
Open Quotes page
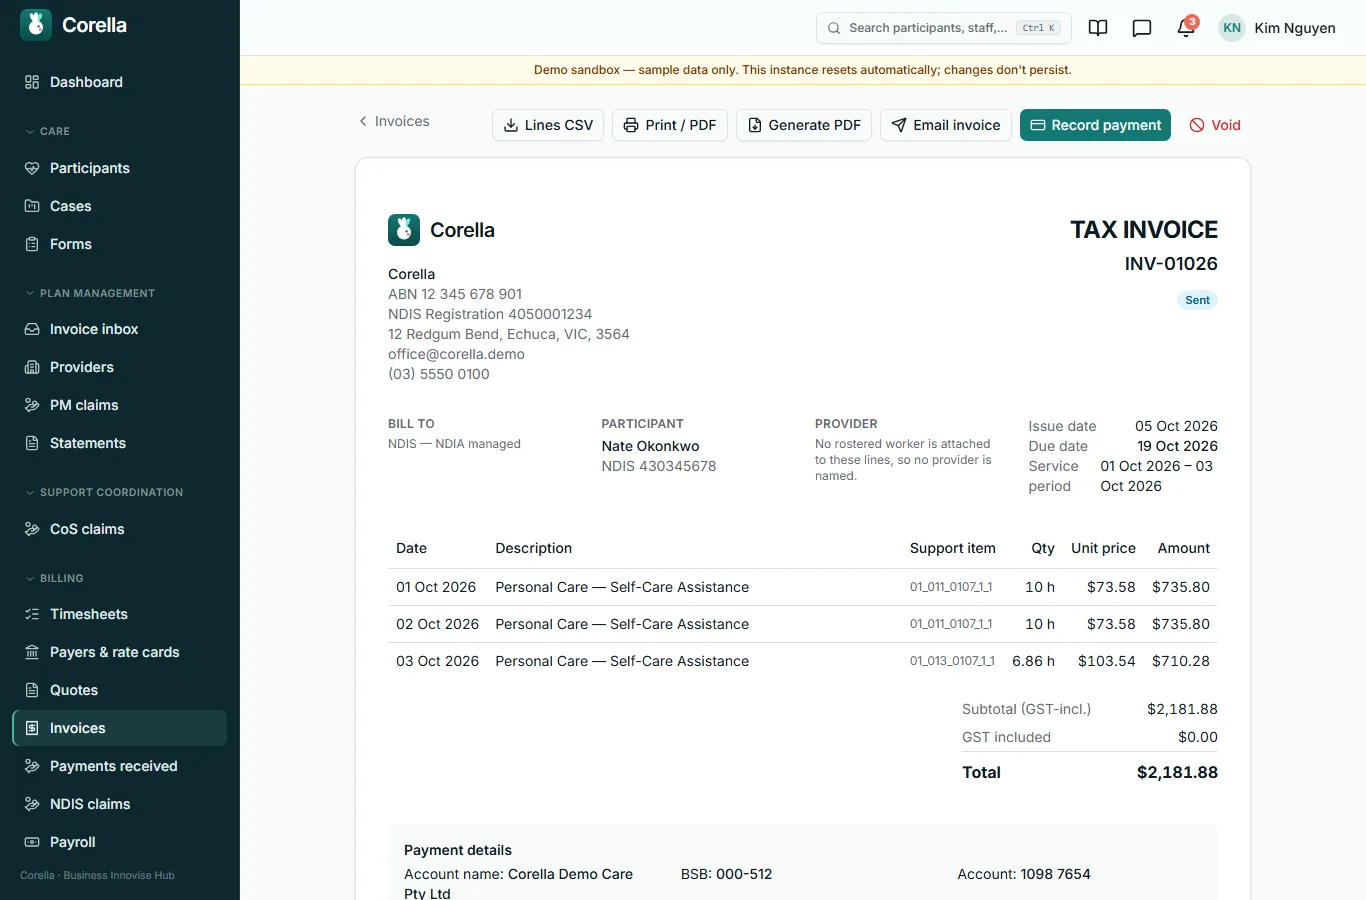point(120,690)
